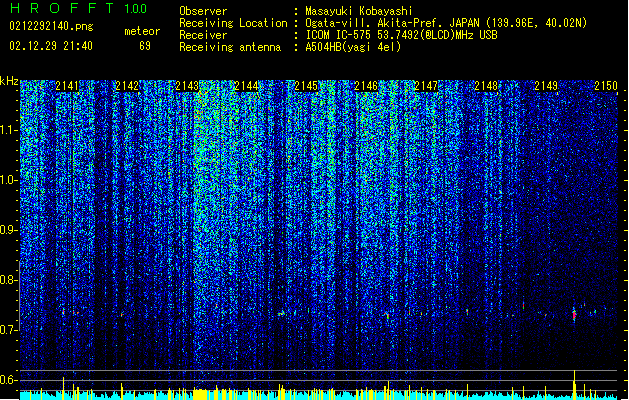Click the 0.9 frequency axis label
Viewport: 629px width, 400px height.
(9, 230)
